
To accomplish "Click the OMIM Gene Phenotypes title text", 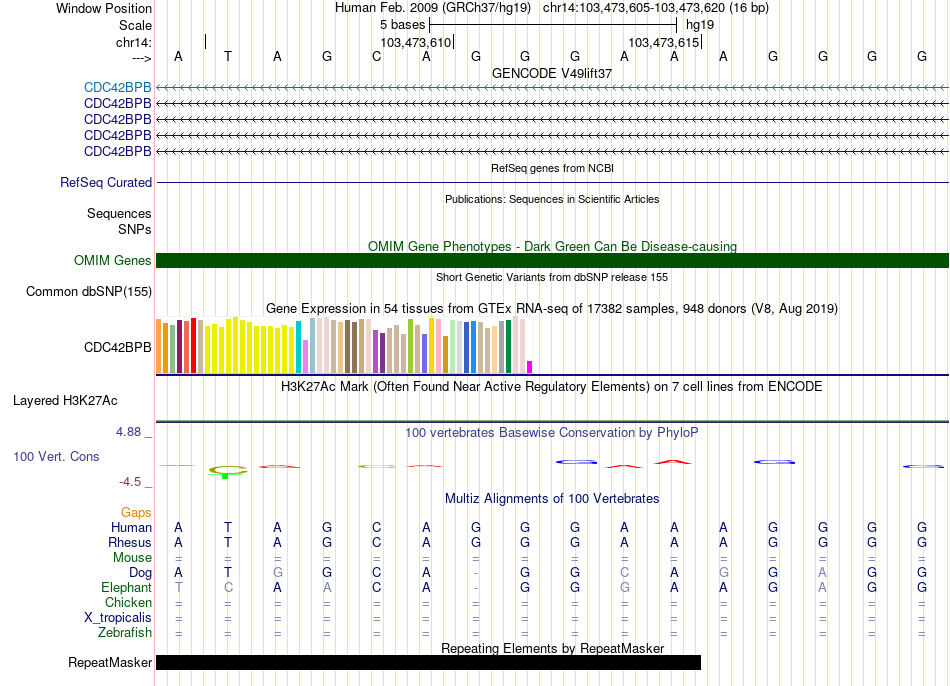I will coord(552,246).
